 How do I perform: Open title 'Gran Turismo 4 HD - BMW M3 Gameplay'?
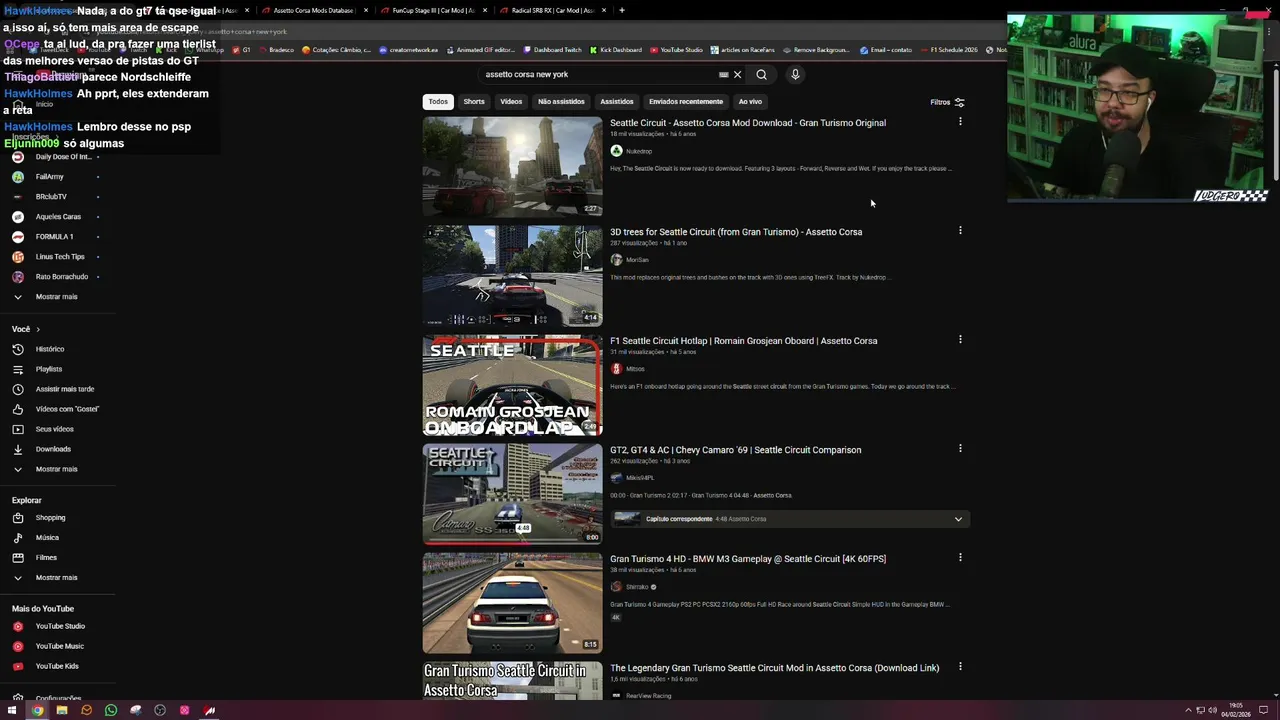coord(748,559)
